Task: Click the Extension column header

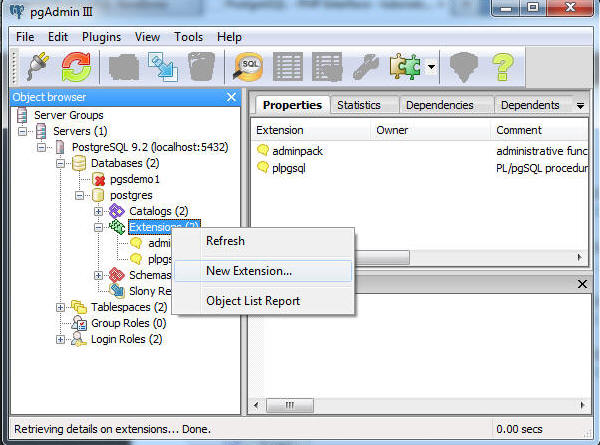Action: click(311, 130)
